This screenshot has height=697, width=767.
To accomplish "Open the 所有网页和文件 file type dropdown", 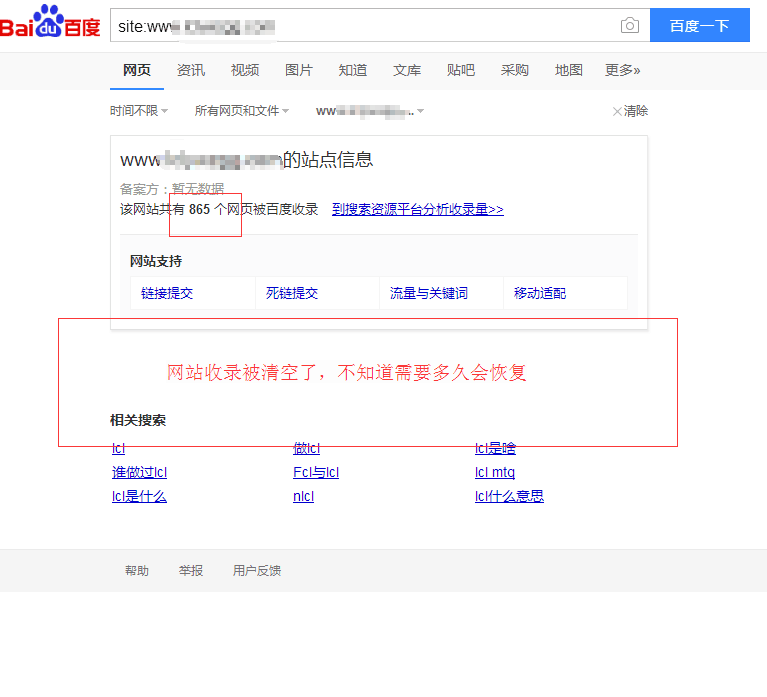I will [242, 111].
